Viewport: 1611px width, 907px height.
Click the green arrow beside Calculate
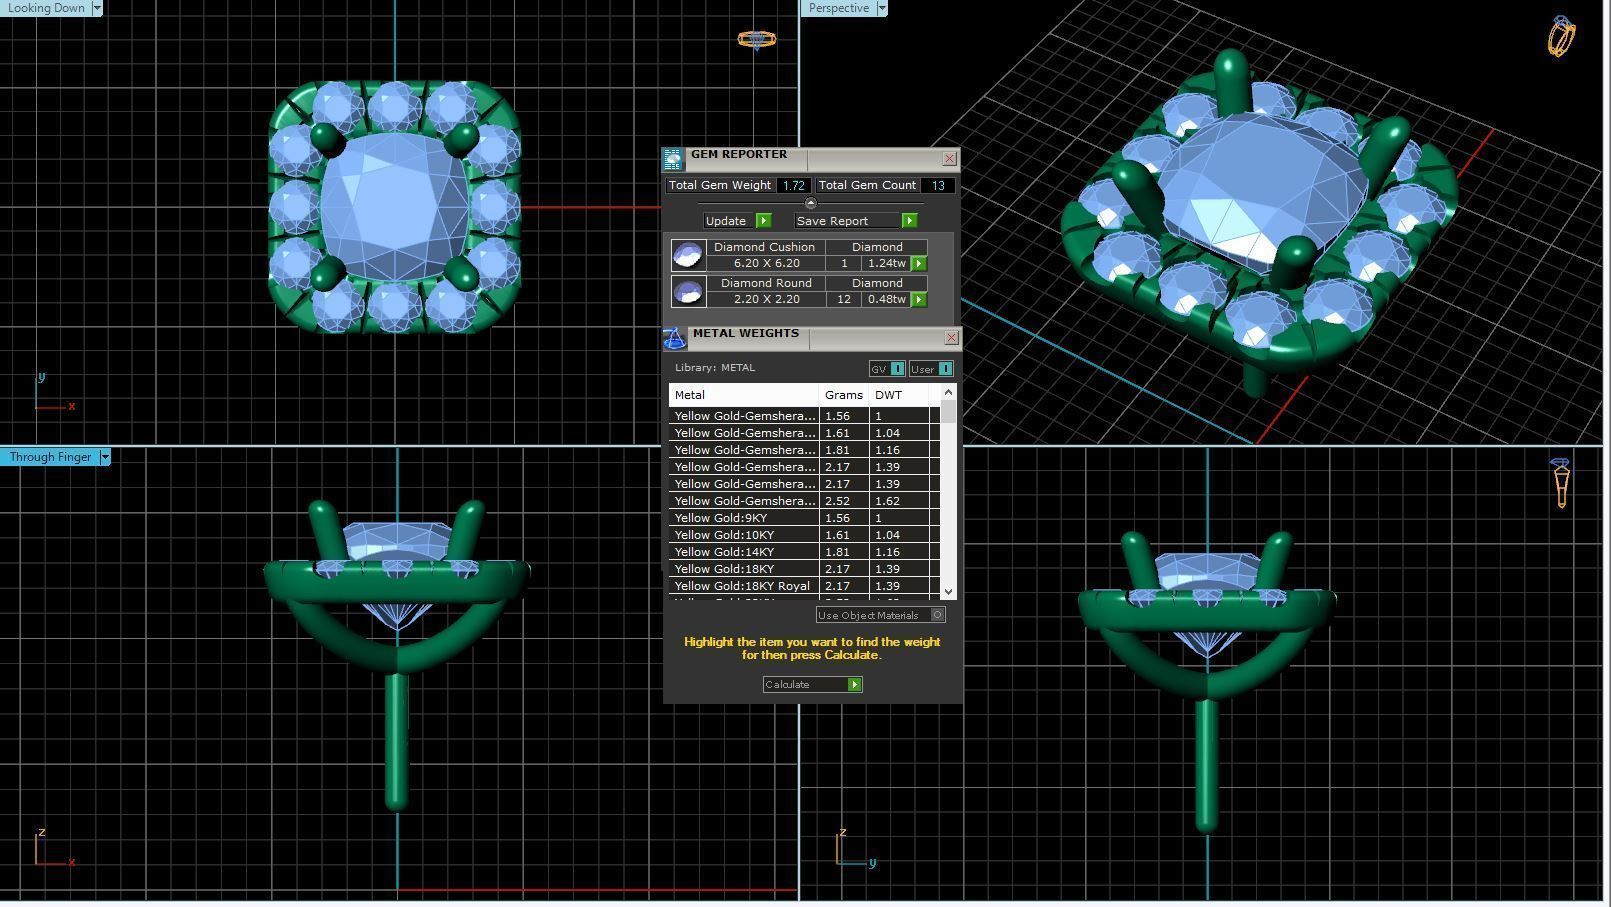click(854, 685)
